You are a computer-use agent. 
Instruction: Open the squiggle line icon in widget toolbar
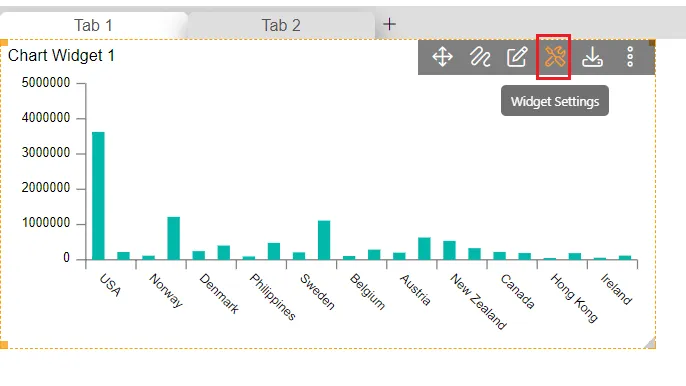click(480, 57)
